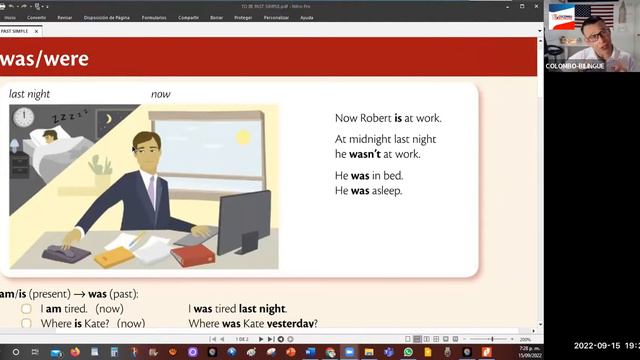Click the COLOMBO-BILINGUE webcam thumbnail
Viewport: 640px width, 360px height.
pos(592,36)
